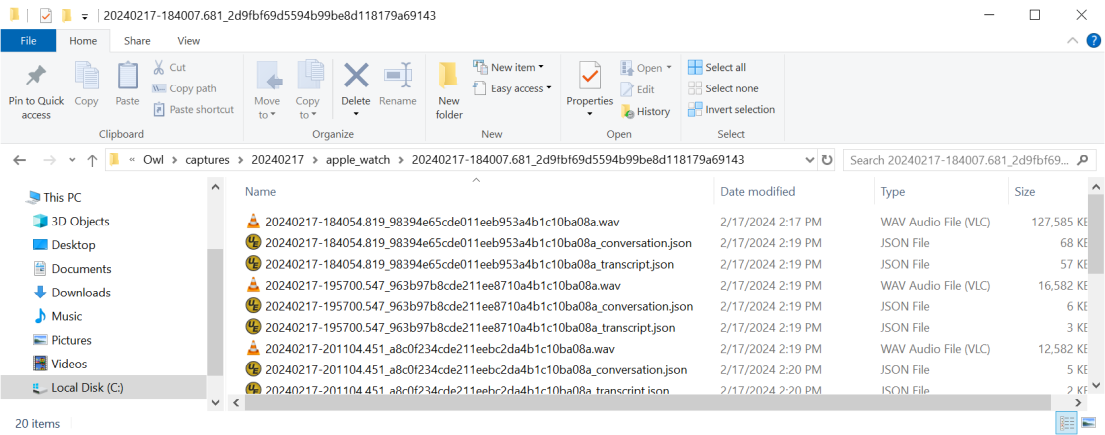Select Pictures in navigation pane
Viewport: 1105px width, 435px height.
pos(63,340)
